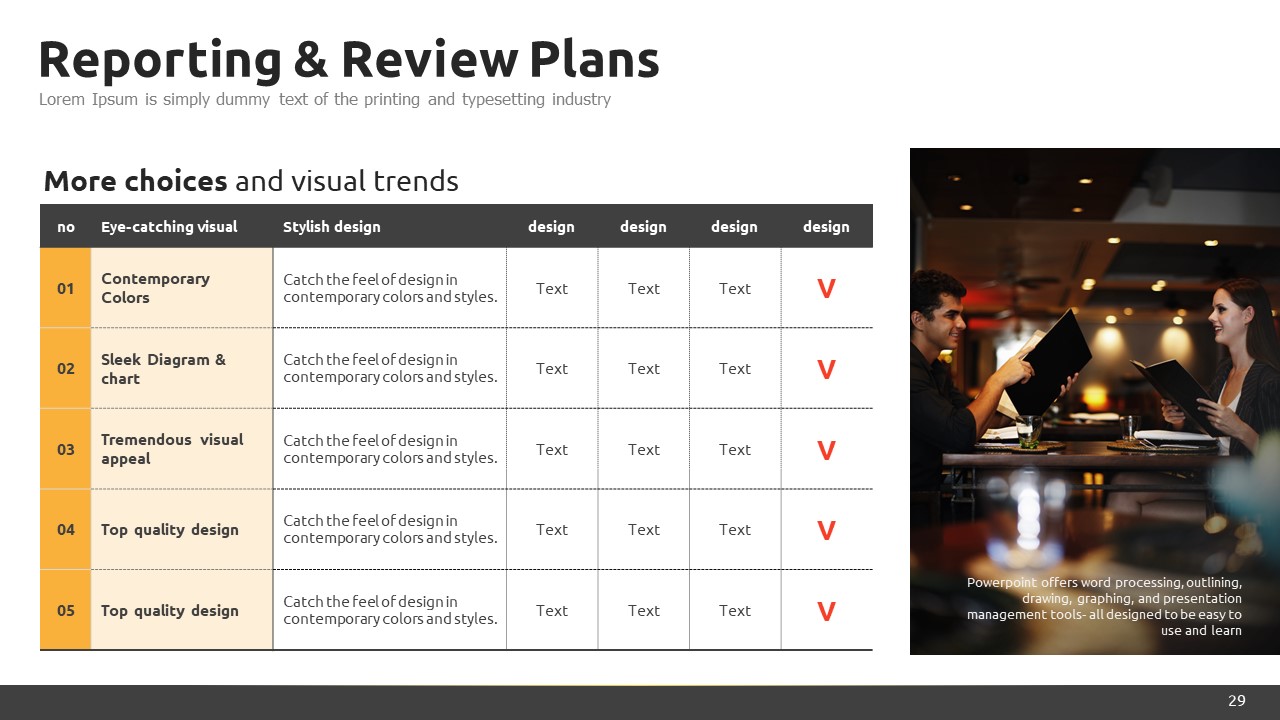The image size is (1280, 720).
Task: Click the slide number 29
Action: click(1237, 701)
